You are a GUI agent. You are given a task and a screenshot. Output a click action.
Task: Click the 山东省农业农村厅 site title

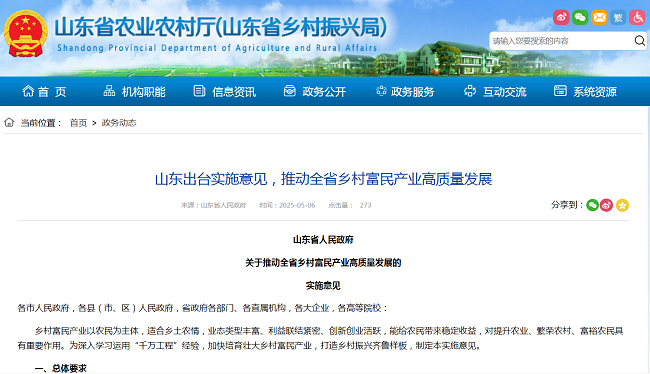pos(221,27)
